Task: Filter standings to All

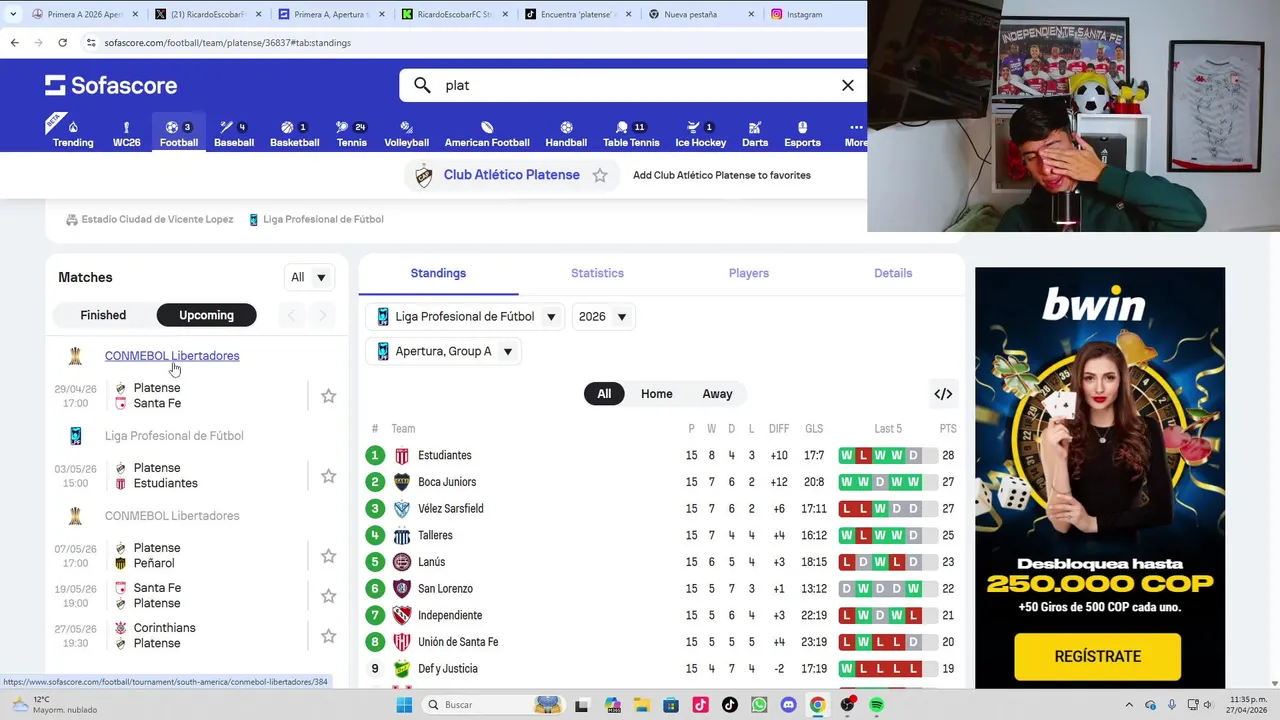Action: coord(604,394)
